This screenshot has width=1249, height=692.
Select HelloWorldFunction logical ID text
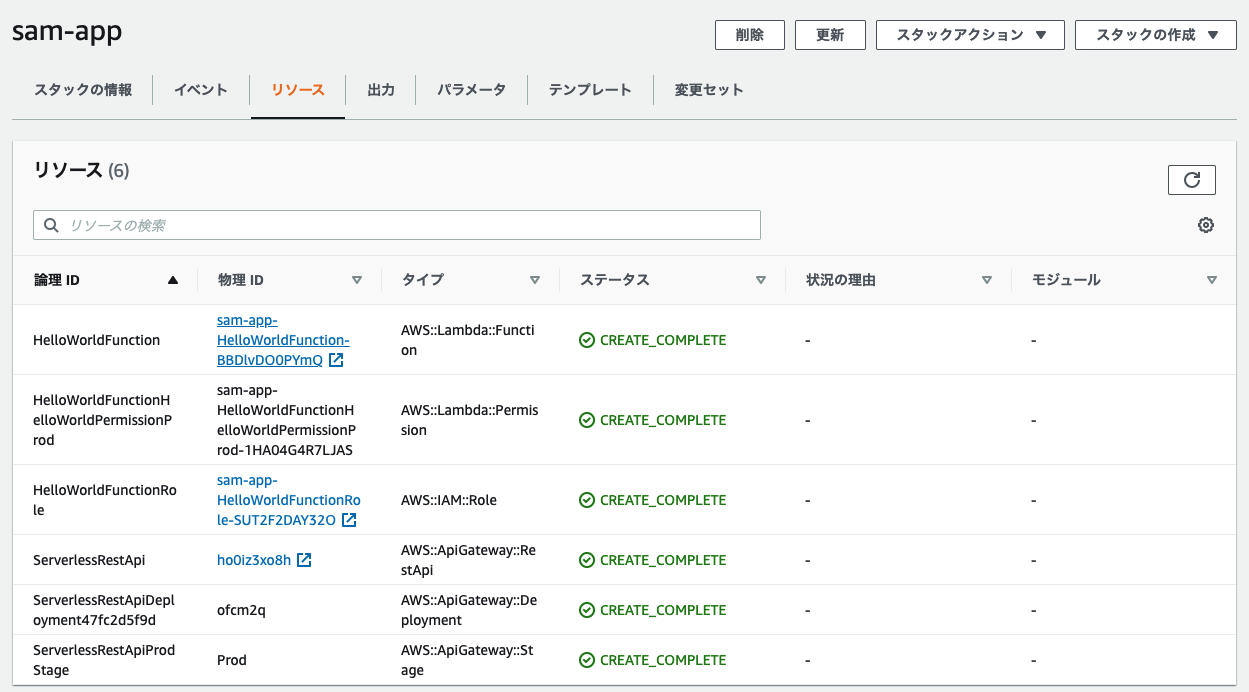(x=97, y=340)
